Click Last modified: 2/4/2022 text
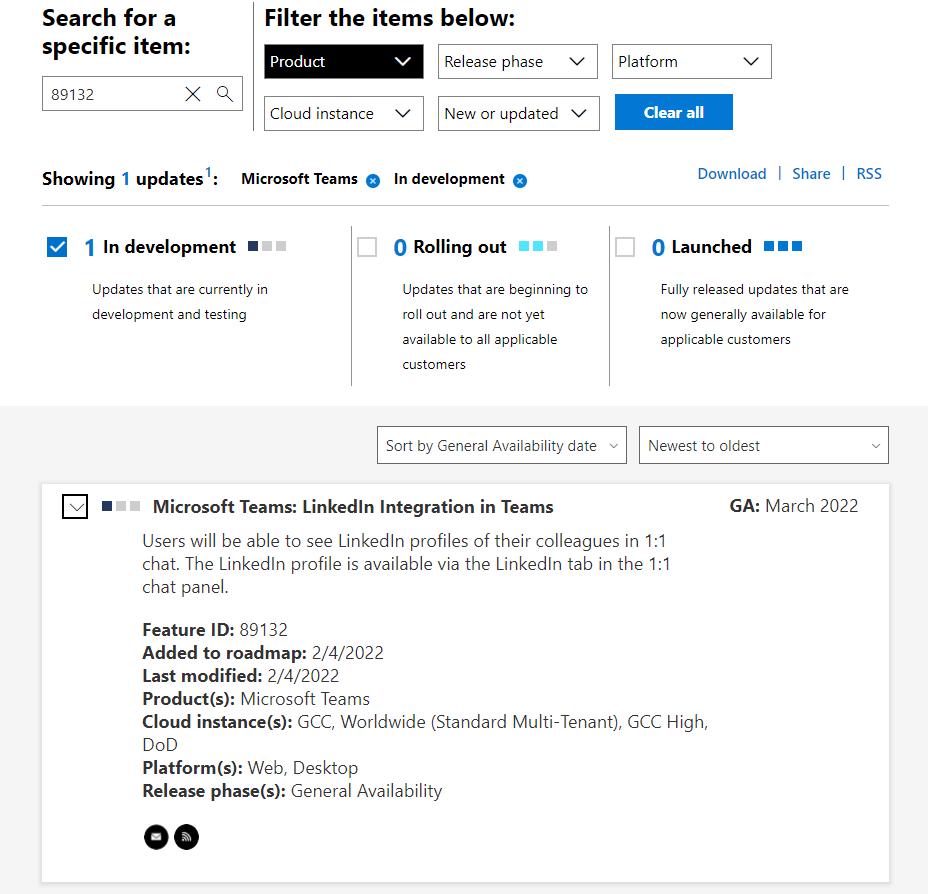 pyautogui.click(x=241, y=676)
